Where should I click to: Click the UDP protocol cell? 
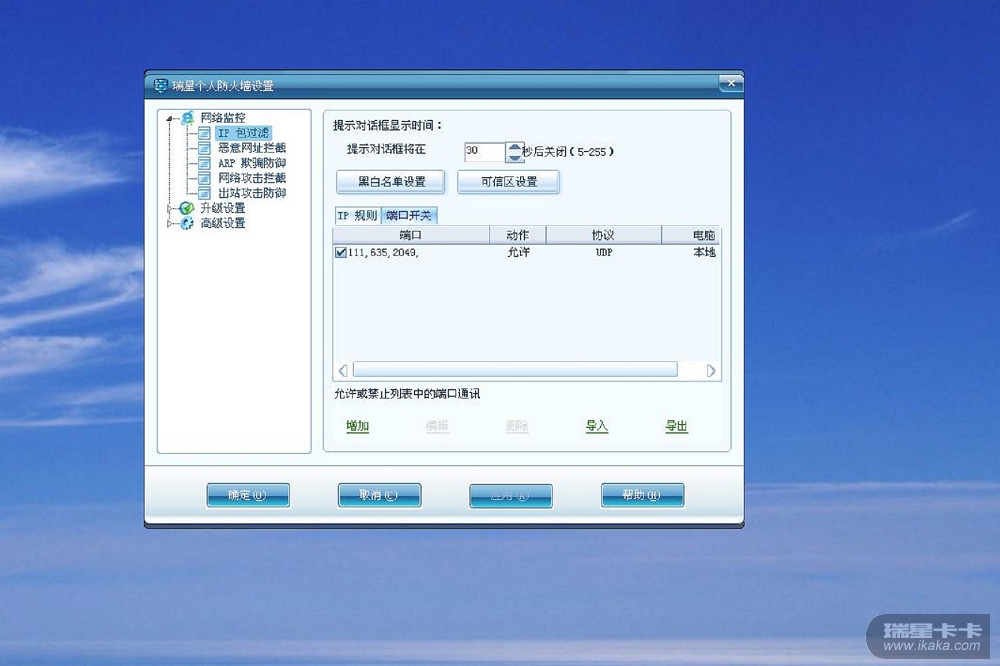click(x=604, y=253)
